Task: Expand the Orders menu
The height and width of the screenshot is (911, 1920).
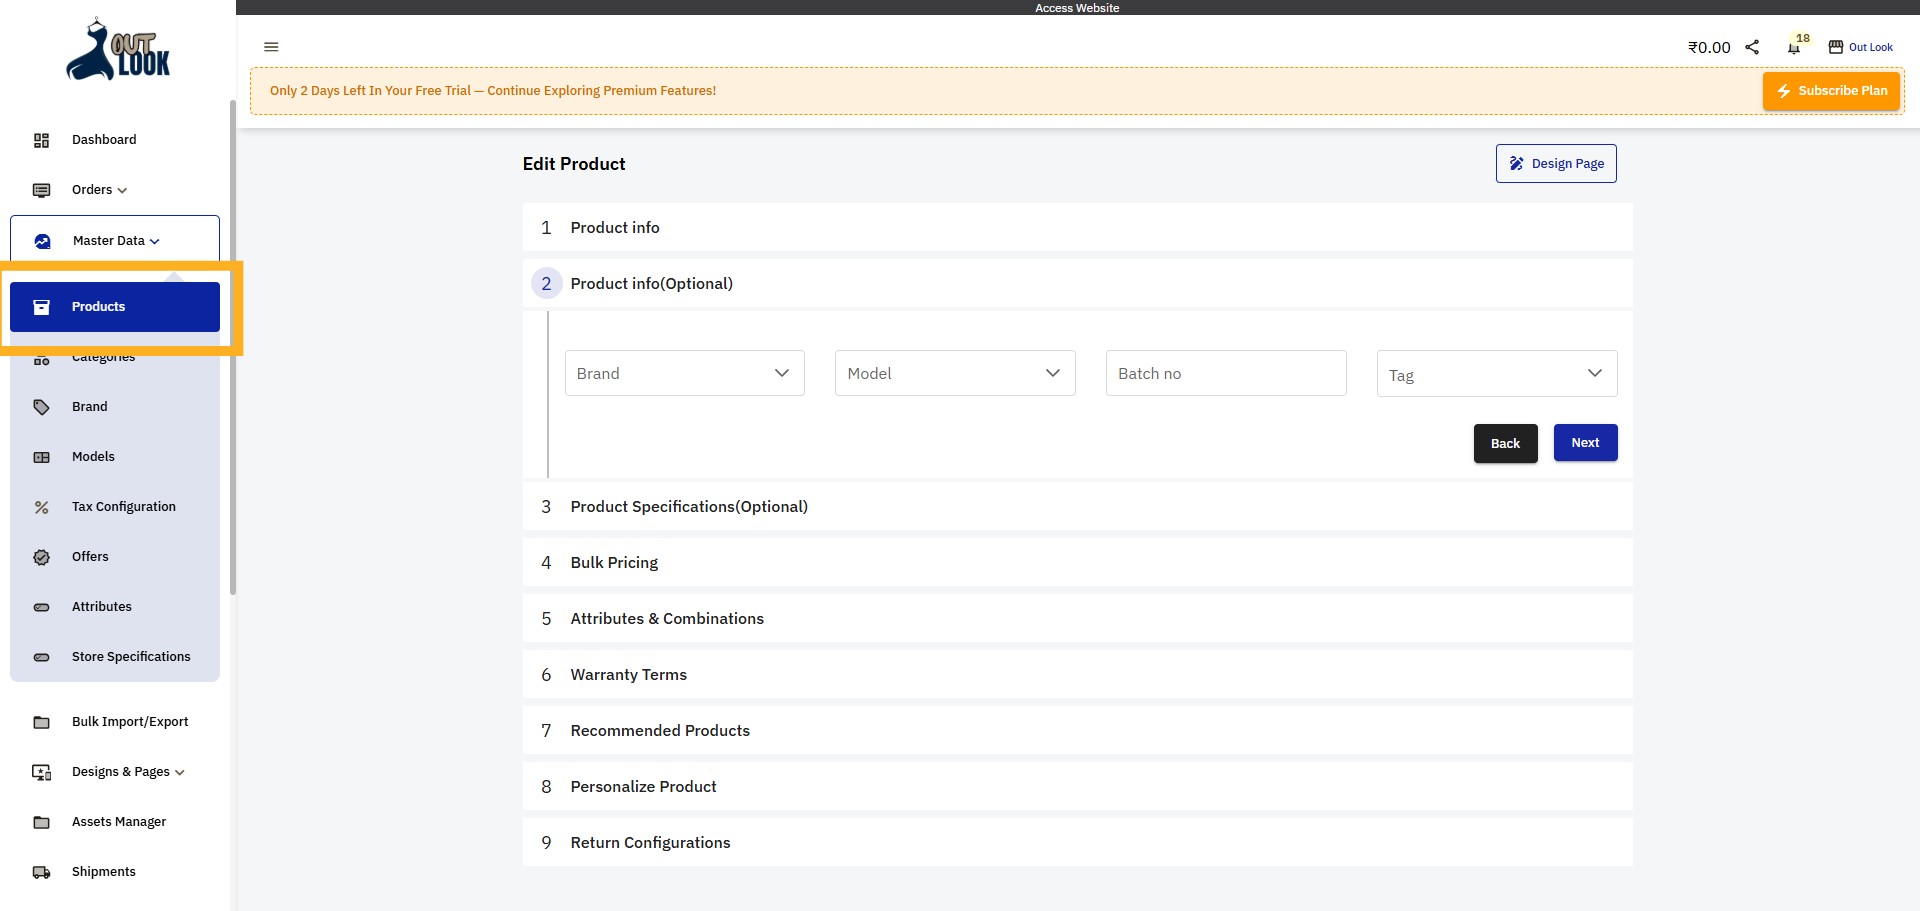Action: point(99,190)
